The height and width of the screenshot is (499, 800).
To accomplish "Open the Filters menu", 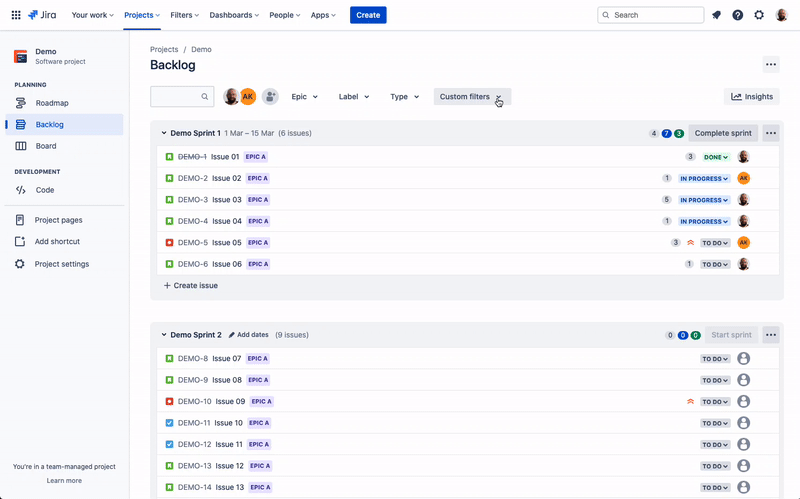I will coord(185,15).
